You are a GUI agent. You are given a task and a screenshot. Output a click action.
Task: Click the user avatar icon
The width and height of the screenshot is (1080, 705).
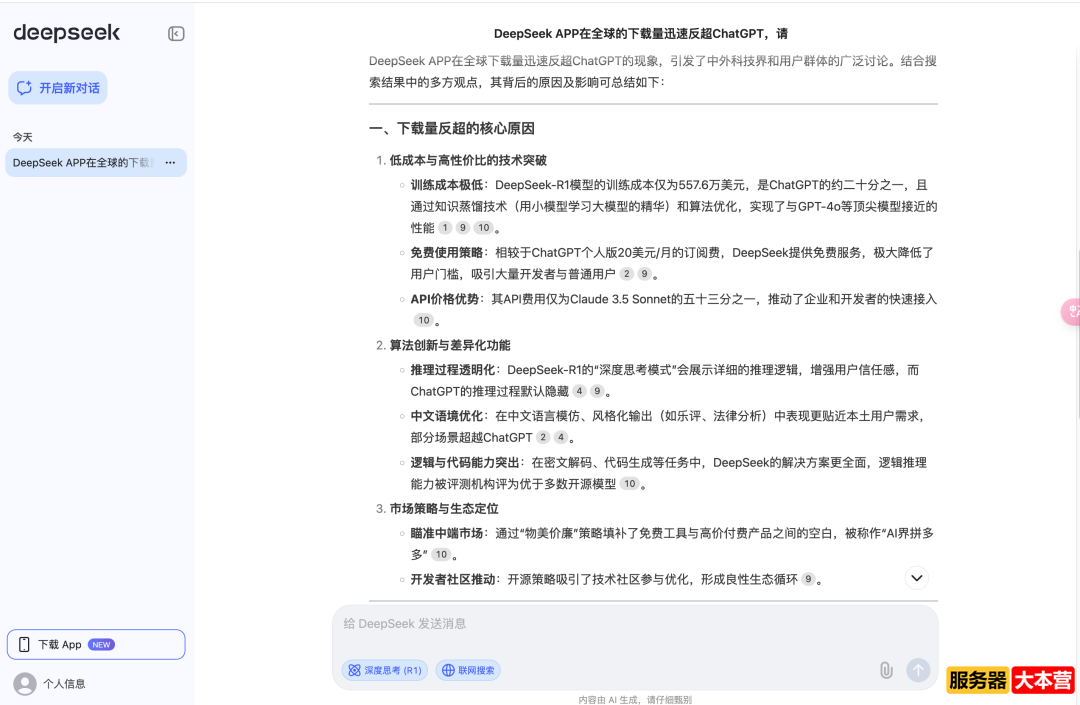[x=25, y=684]
